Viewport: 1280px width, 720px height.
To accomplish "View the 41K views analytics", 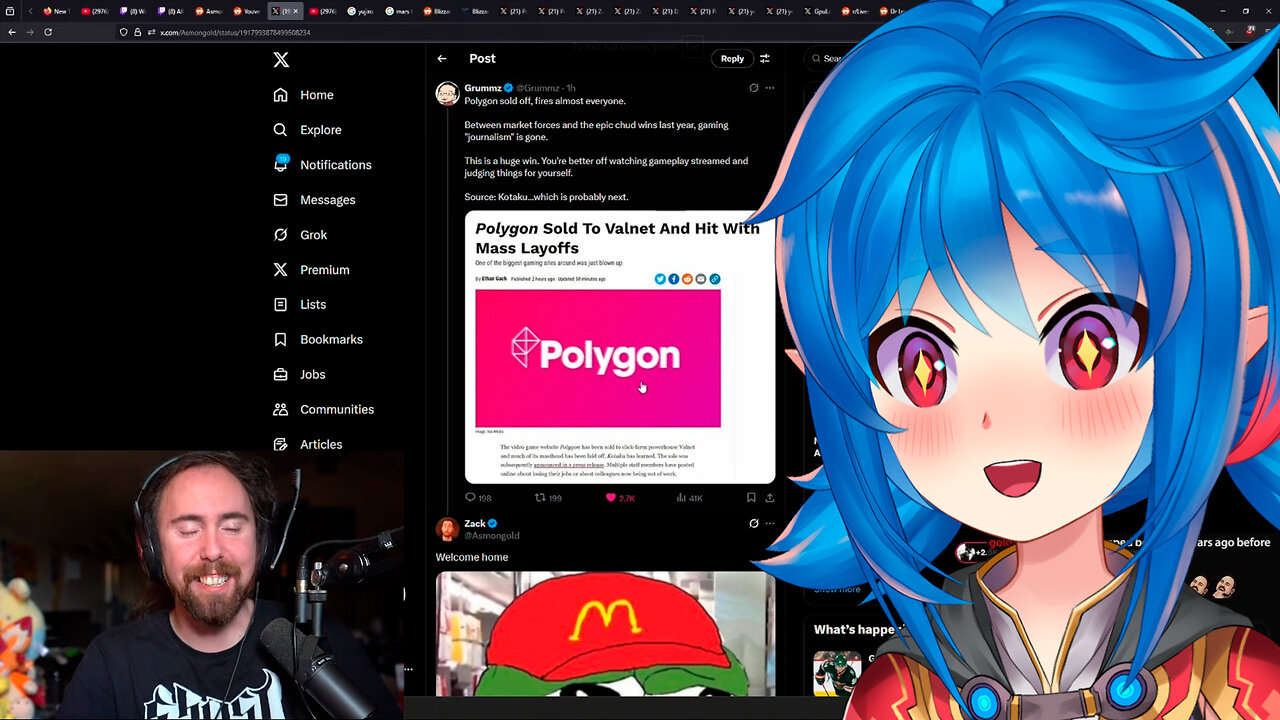I will click(x=690, y=497).
